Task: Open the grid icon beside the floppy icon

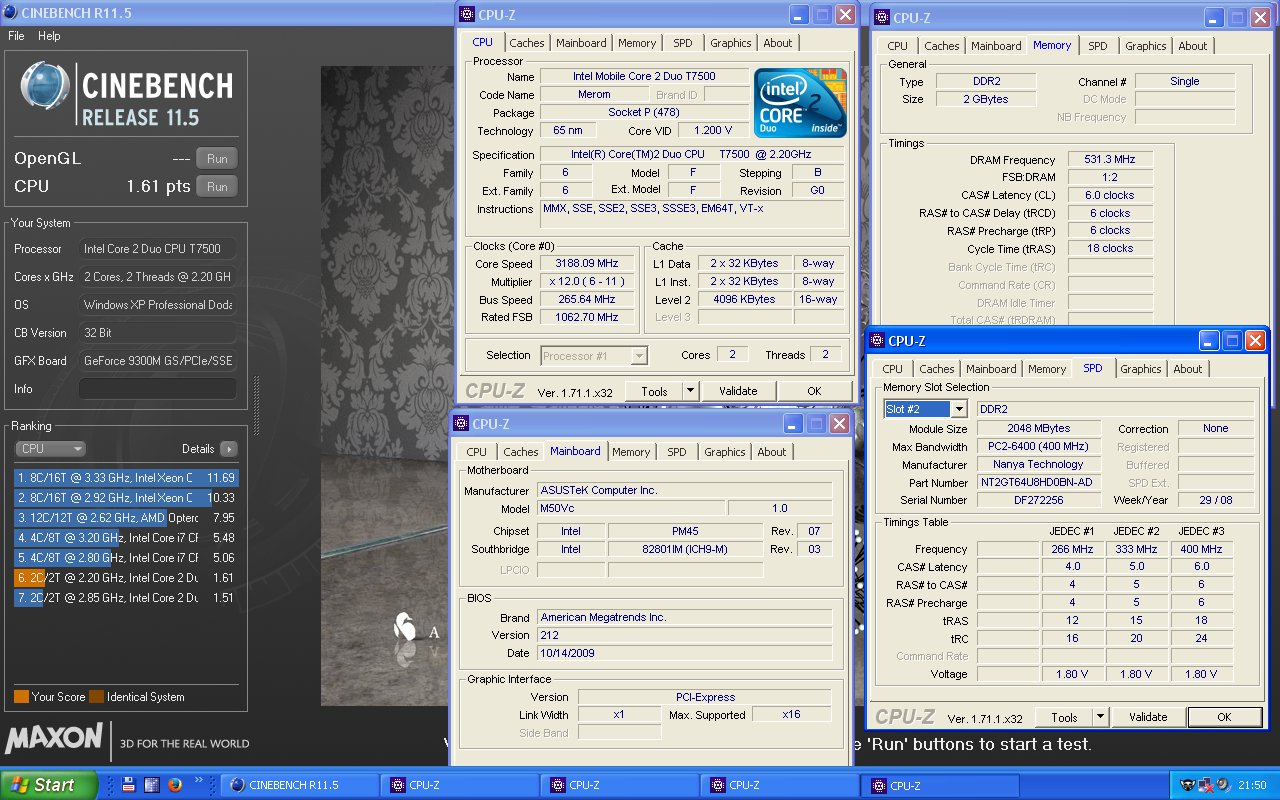Action: (x=151, y=785)
